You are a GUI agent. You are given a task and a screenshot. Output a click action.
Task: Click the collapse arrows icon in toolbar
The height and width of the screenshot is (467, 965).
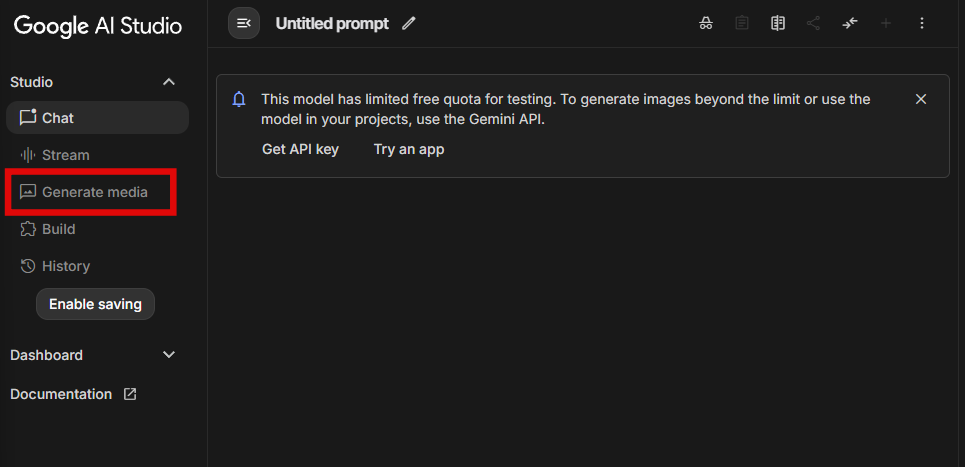click(x=850, y=23)
